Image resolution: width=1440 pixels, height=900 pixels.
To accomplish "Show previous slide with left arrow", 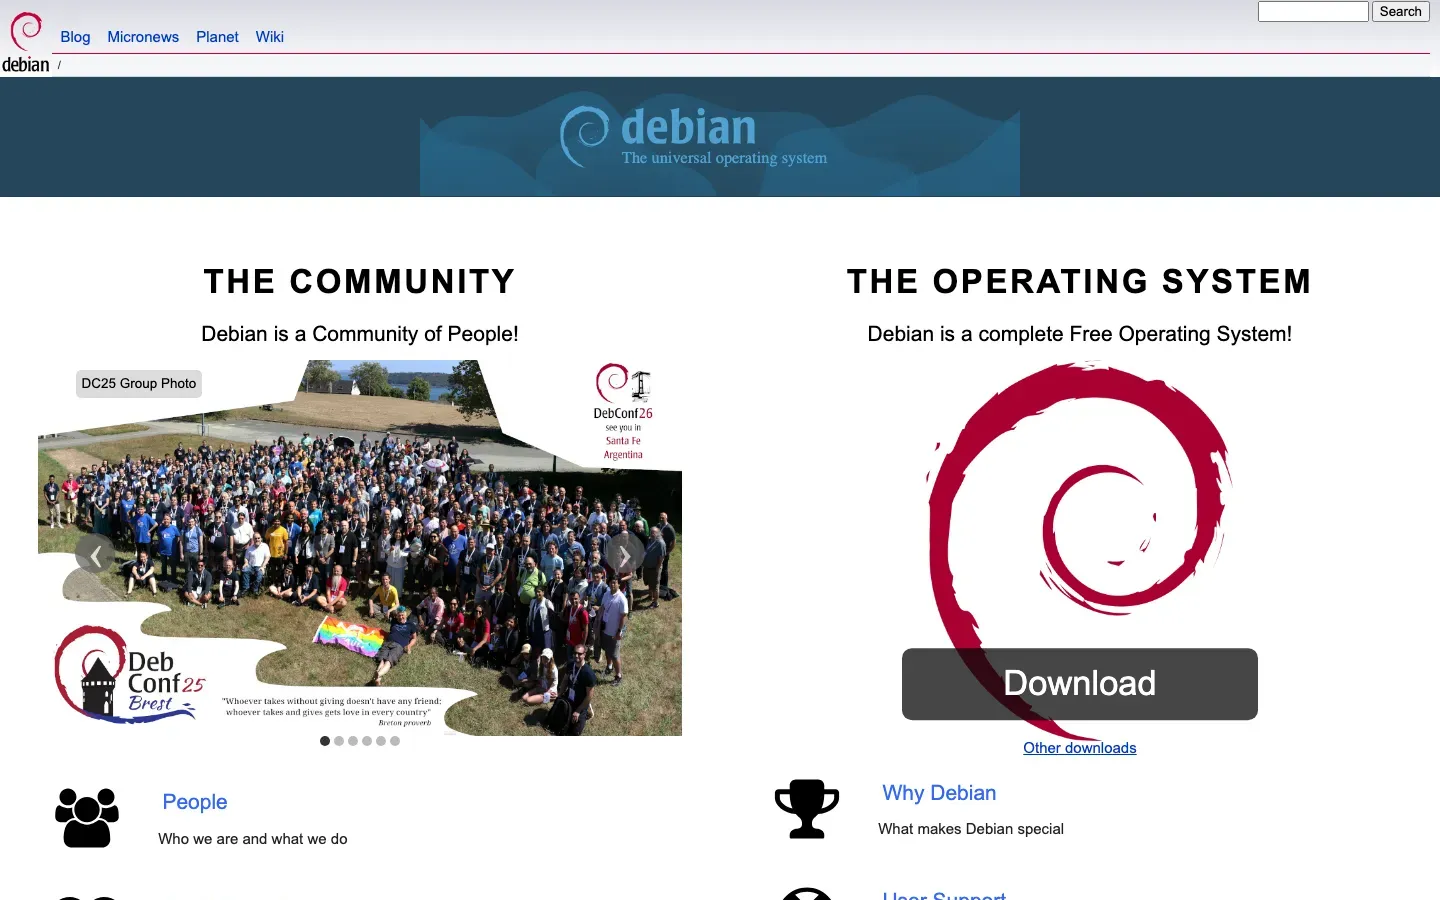I will click(95, 555).
